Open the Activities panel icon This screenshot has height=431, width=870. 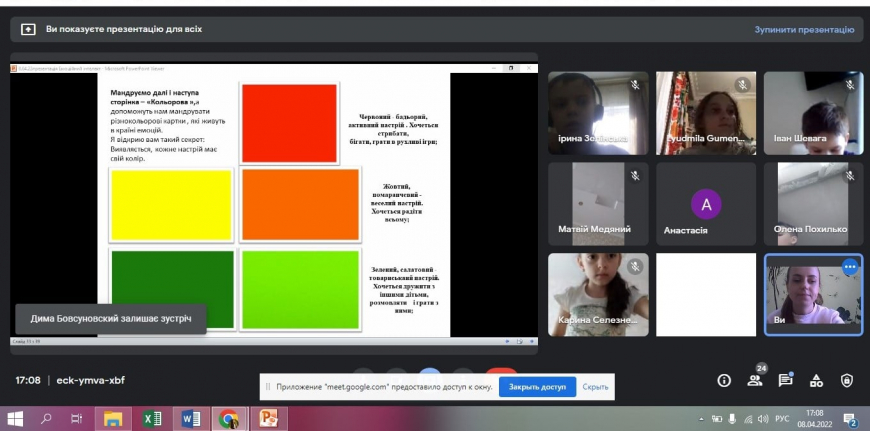(816, 380)
